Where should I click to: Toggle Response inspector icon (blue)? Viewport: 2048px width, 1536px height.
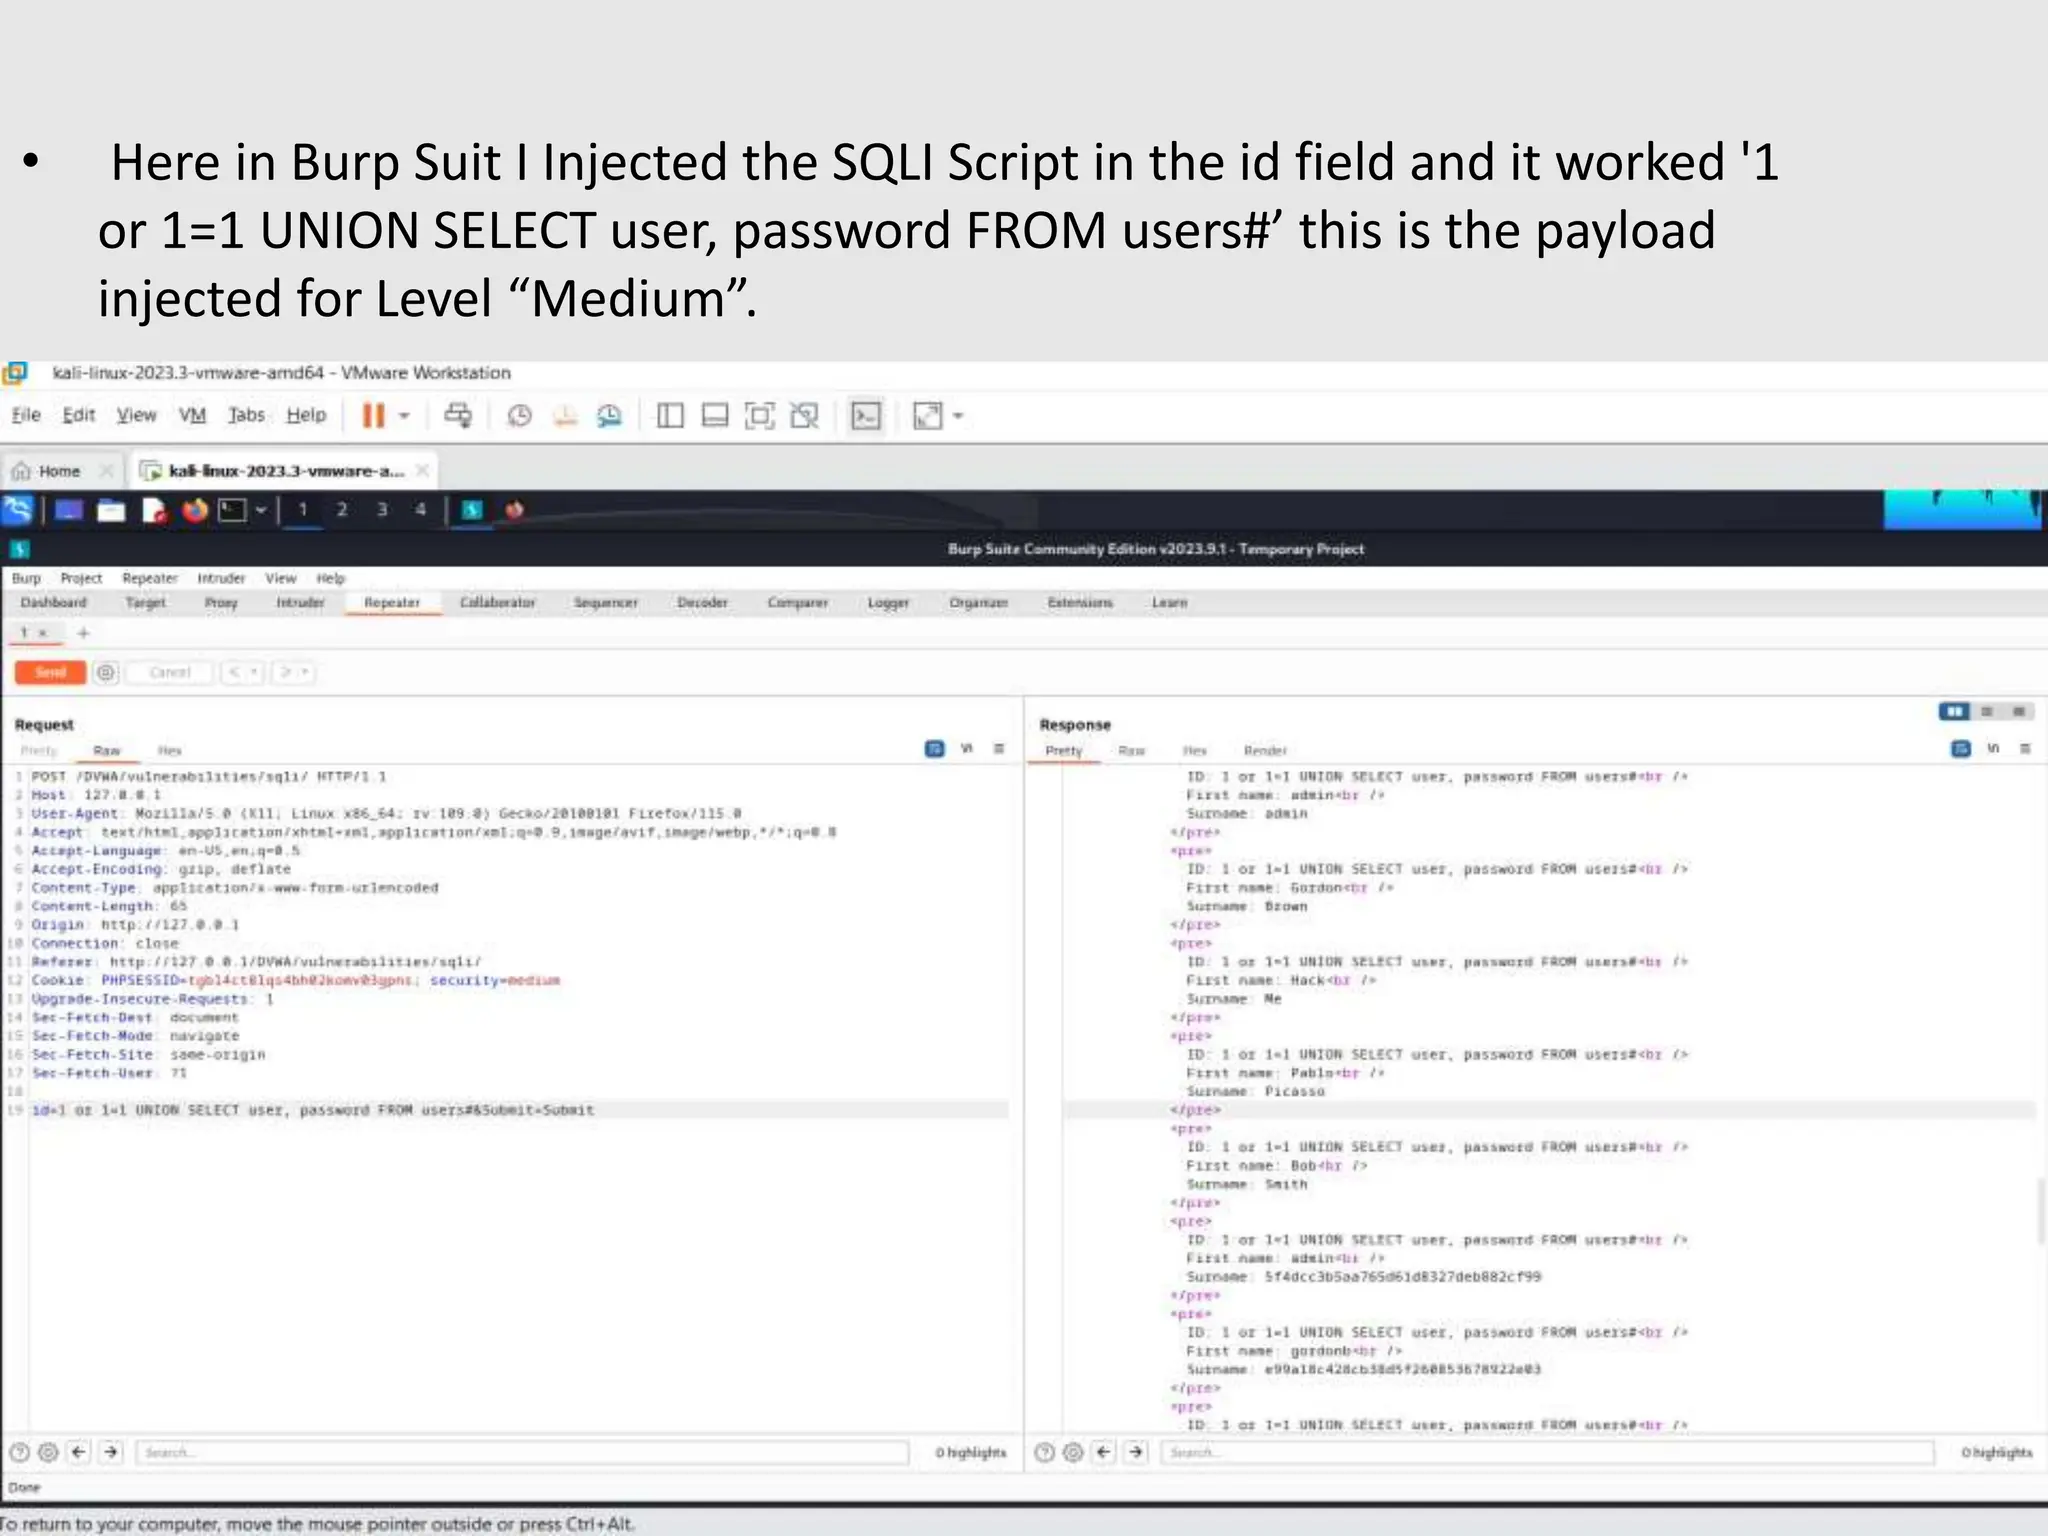coord(1961,749)
